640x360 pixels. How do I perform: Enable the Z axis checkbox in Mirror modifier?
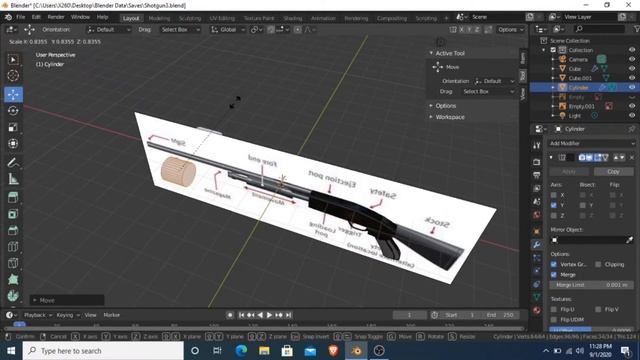(x=553, y=216)
